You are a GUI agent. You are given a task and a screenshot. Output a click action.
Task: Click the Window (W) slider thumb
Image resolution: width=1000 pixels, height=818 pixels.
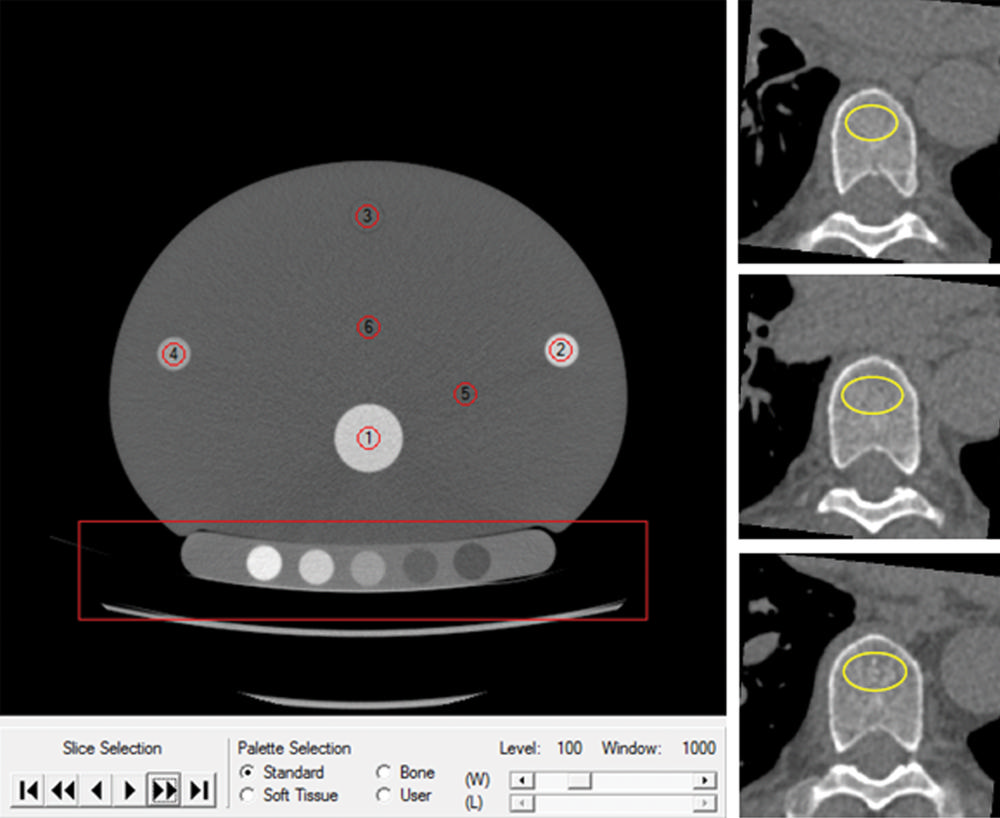coord(581,780)
